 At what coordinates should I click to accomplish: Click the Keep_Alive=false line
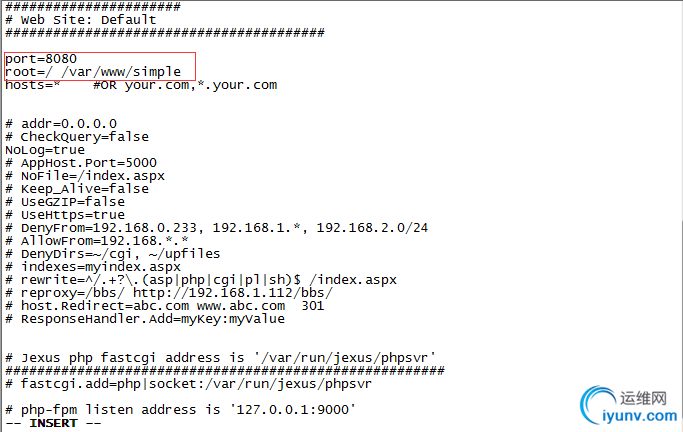point(77,189)
